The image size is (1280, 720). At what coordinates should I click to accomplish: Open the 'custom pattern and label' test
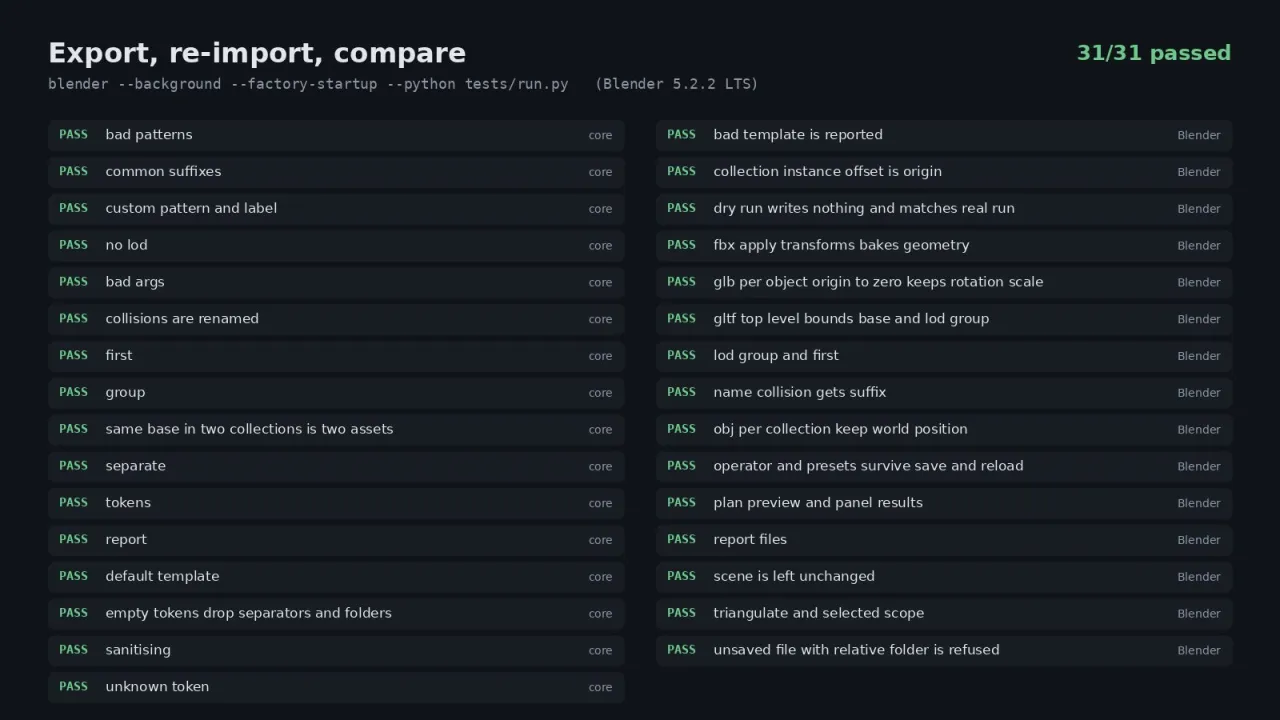(336, 209)
